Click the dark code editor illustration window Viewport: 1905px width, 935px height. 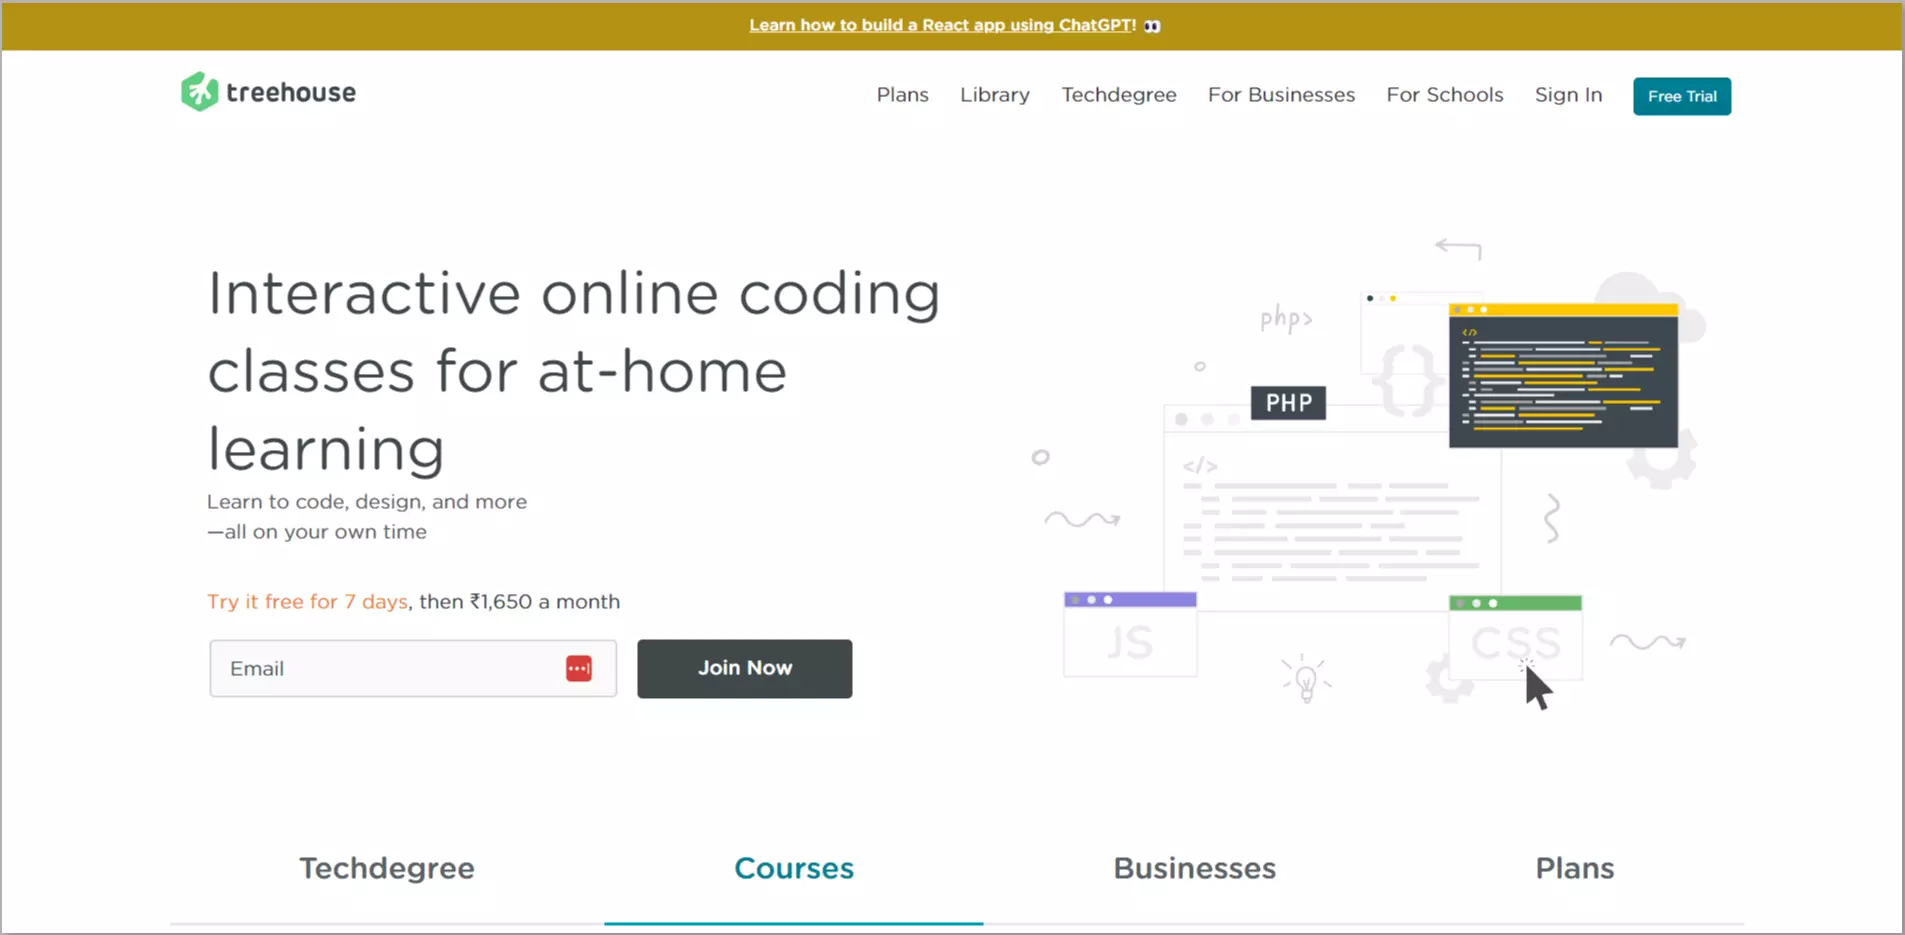(x=1563, y=376)
